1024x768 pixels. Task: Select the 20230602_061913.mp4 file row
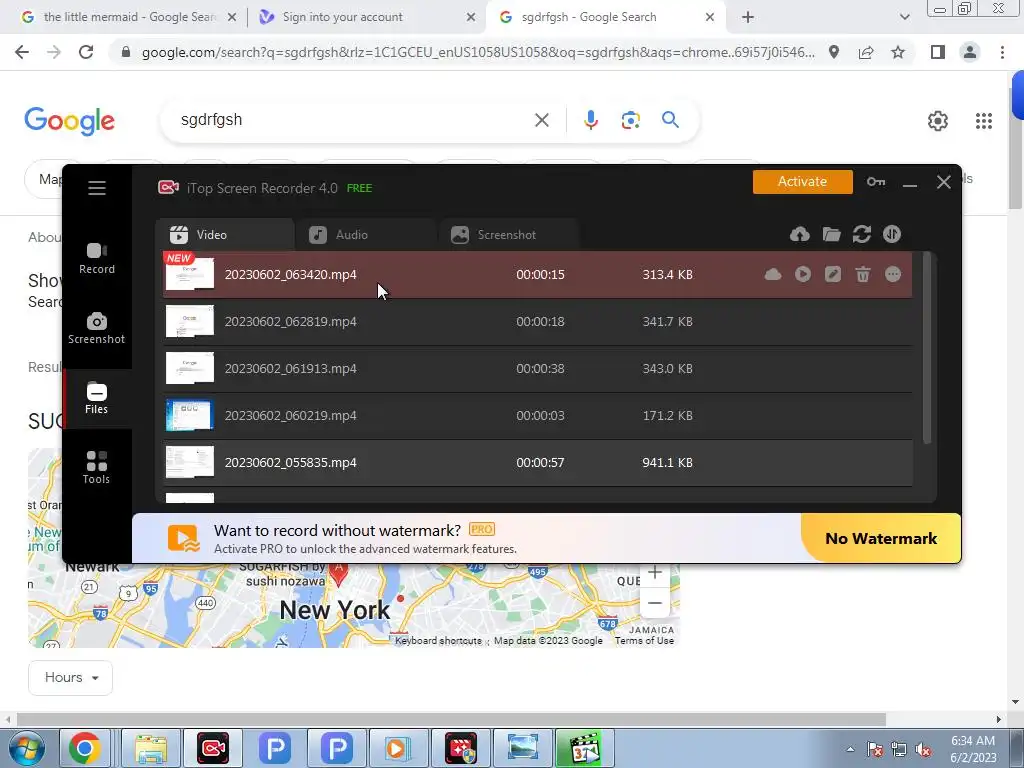(x=537, y=368)
